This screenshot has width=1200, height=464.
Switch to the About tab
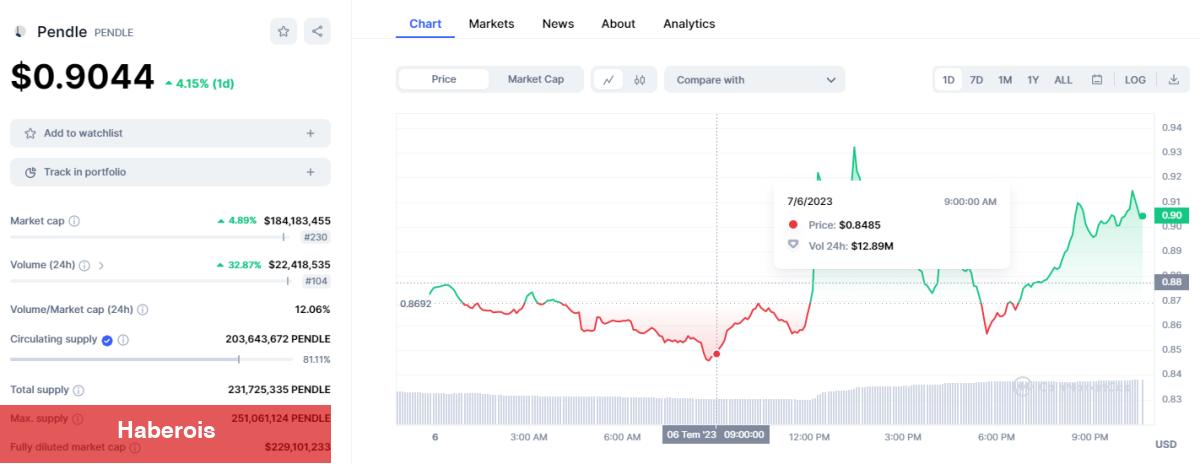tap(618, 23)
